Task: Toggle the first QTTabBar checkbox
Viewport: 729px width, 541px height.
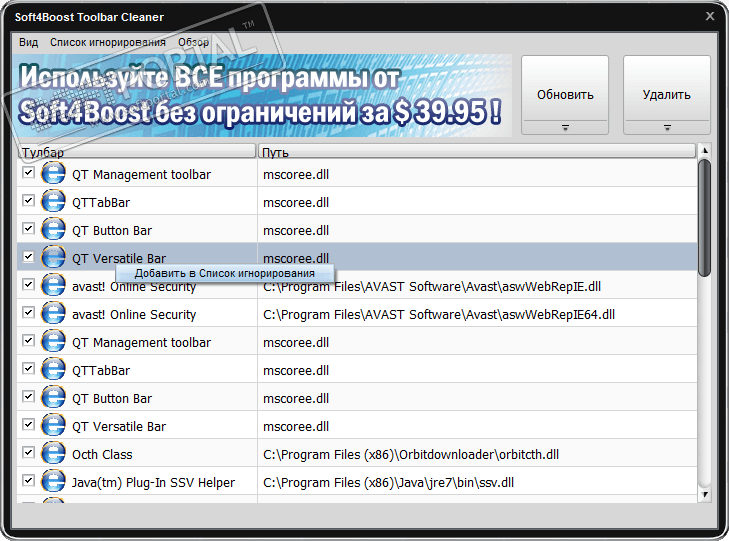Action: point(28,200)
